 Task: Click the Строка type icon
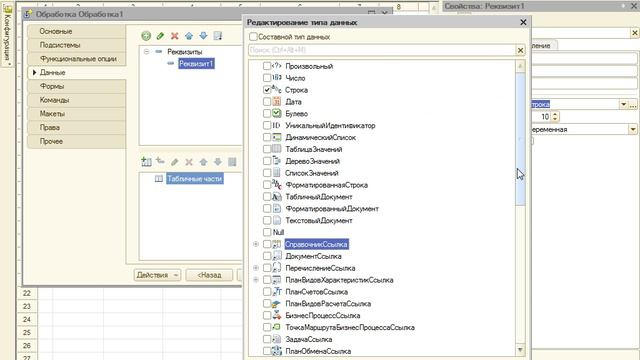(276, 89)
